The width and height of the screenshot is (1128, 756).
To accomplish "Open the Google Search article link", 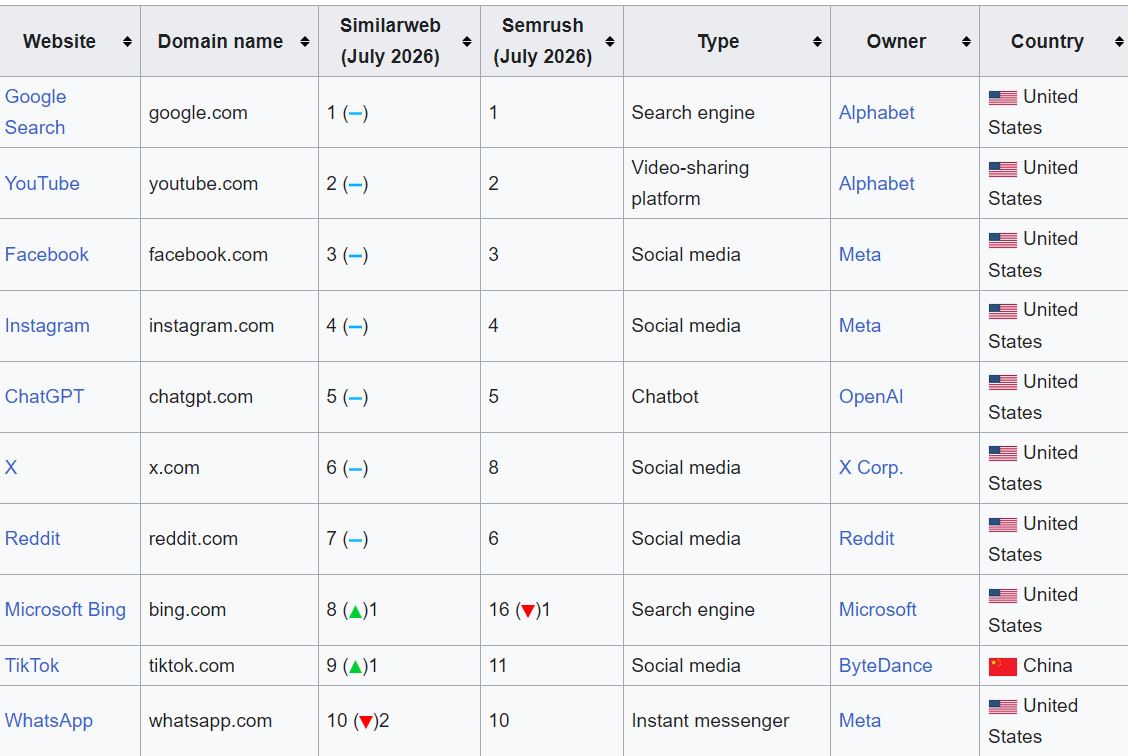I will [x=35, y=112].
